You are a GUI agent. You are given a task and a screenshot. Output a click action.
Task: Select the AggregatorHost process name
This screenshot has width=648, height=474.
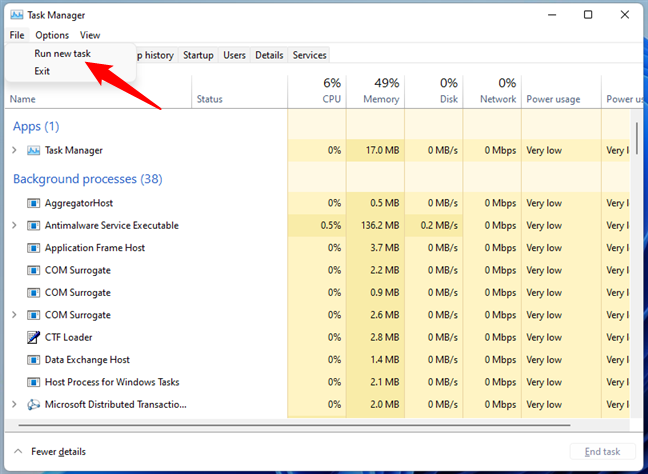pos(79,203)
